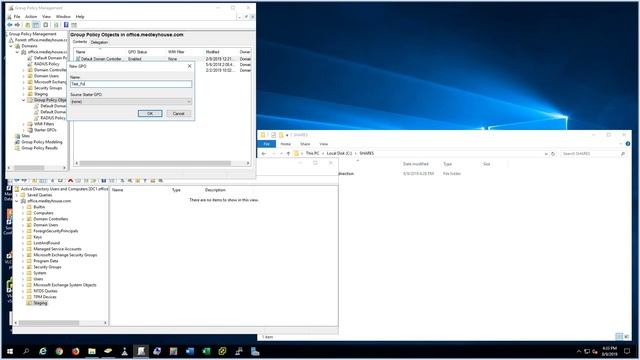Select Sites node in GPM tree
The height and width of the screenshot is (360, 640).
25,136
